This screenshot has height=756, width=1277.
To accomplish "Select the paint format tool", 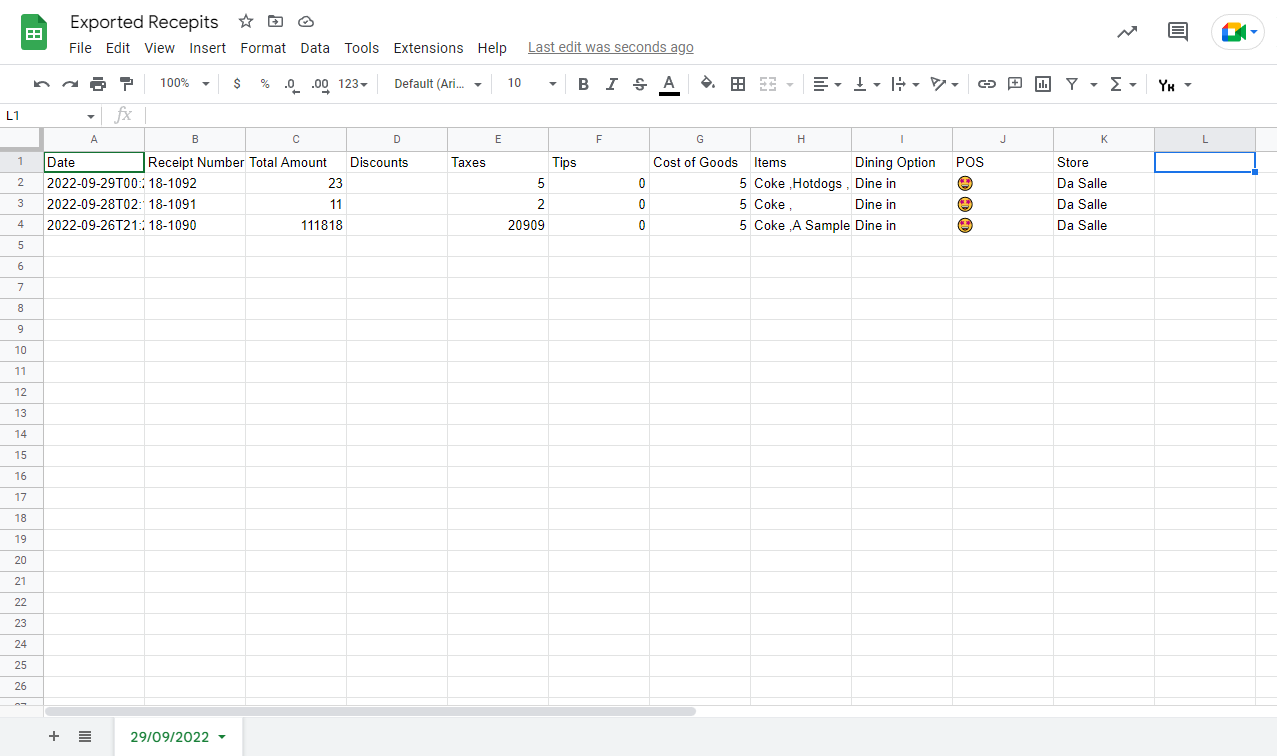I will point(125,84).
